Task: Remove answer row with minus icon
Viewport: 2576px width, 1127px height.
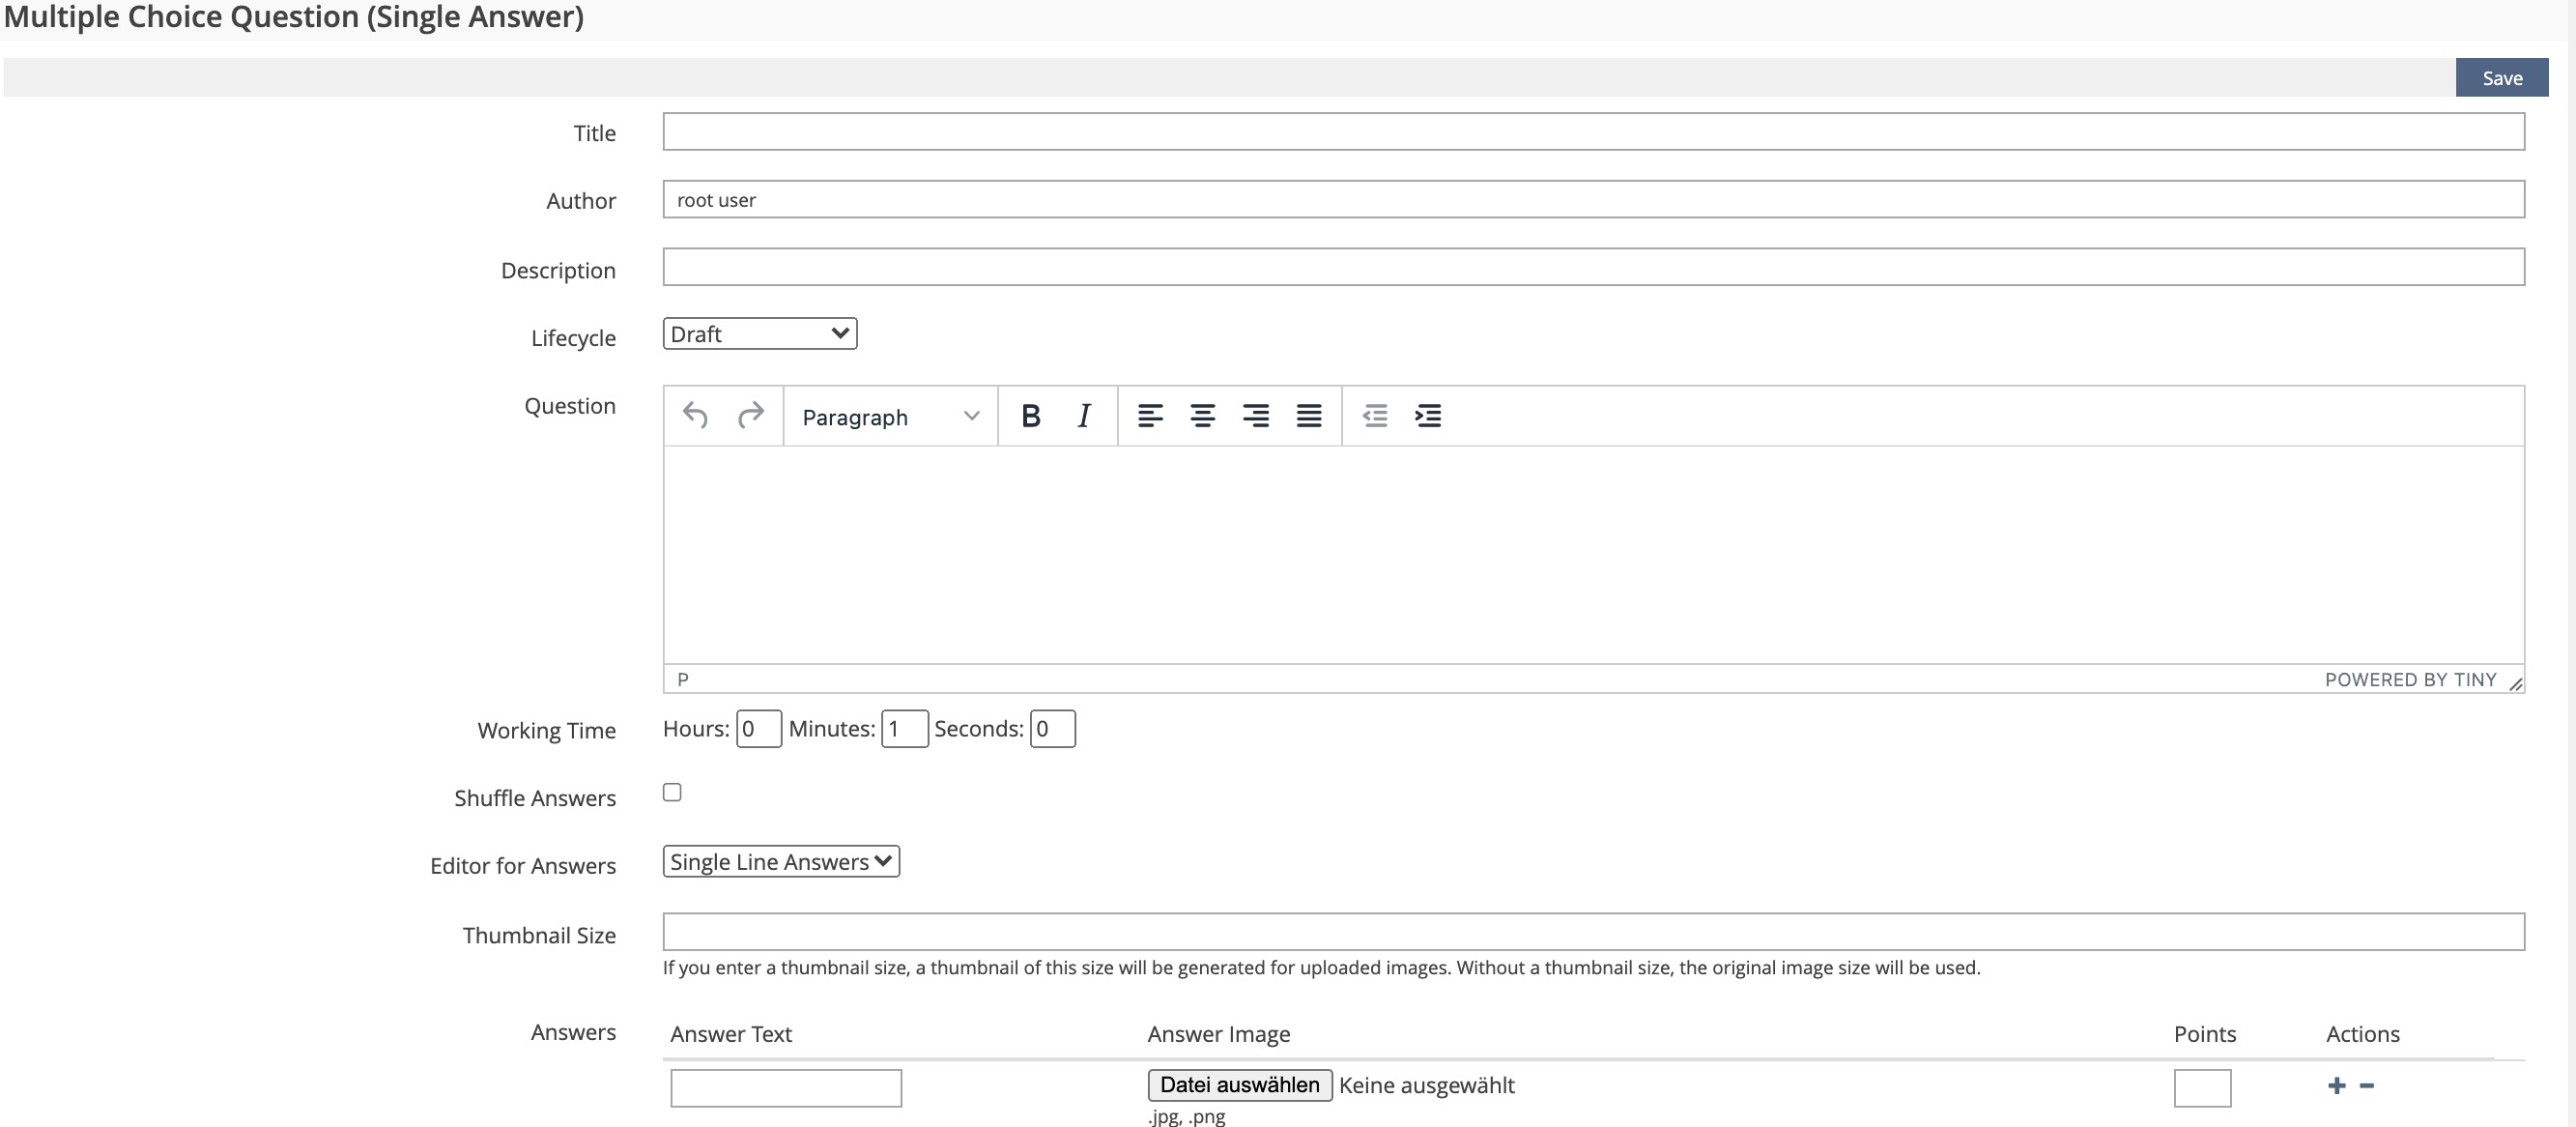Action: (2367, 1085)
